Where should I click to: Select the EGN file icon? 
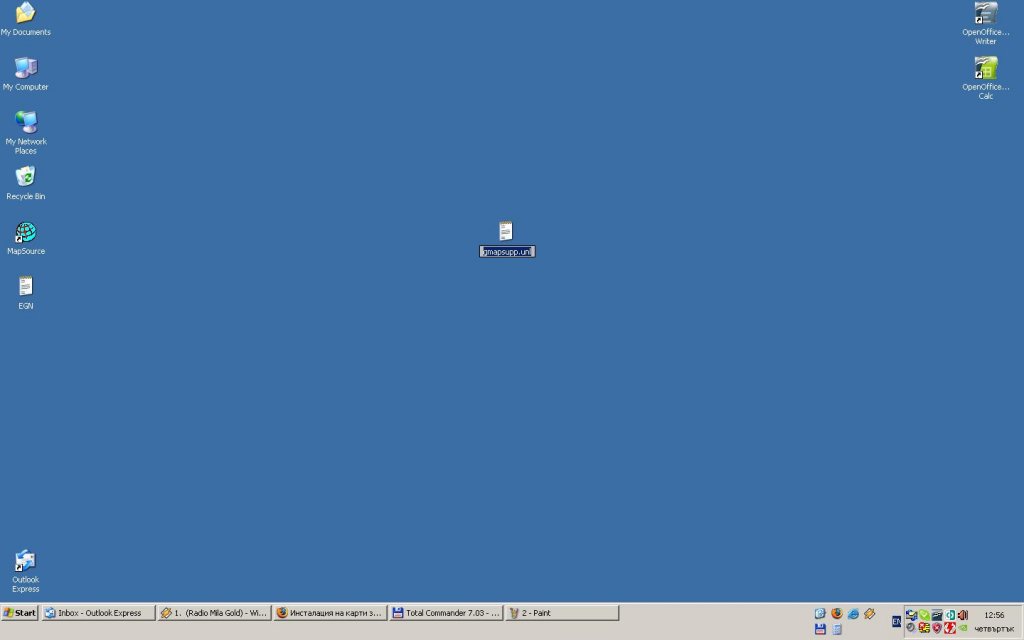[25, 293]
